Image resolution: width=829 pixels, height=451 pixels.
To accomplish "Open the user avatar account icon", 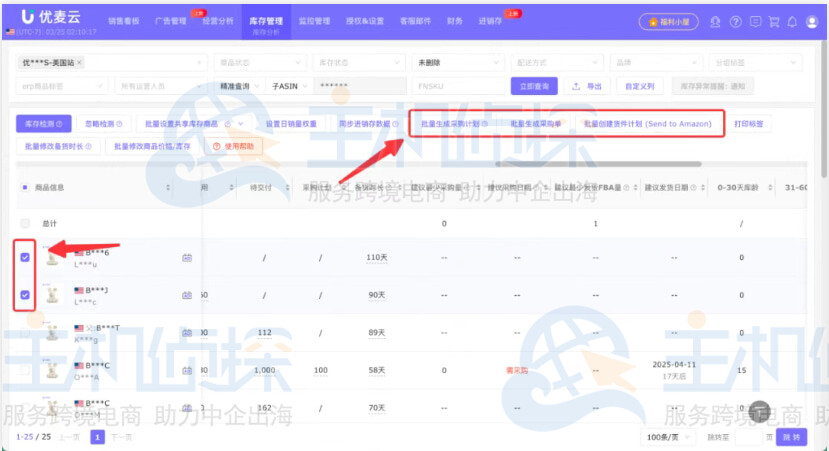I will click(x=812, y=22).
